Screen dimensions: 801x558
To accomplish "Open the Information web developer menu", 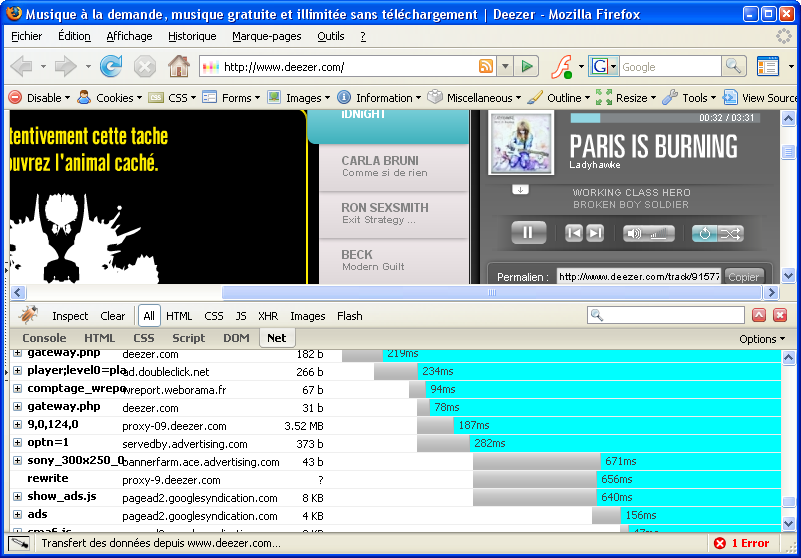I will coord(379,98).
